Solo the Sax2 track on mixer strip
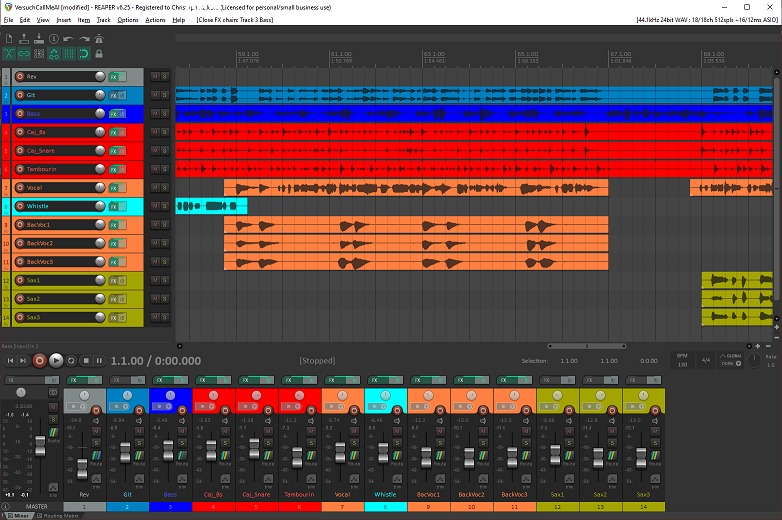782x520 pixels. 611,443
